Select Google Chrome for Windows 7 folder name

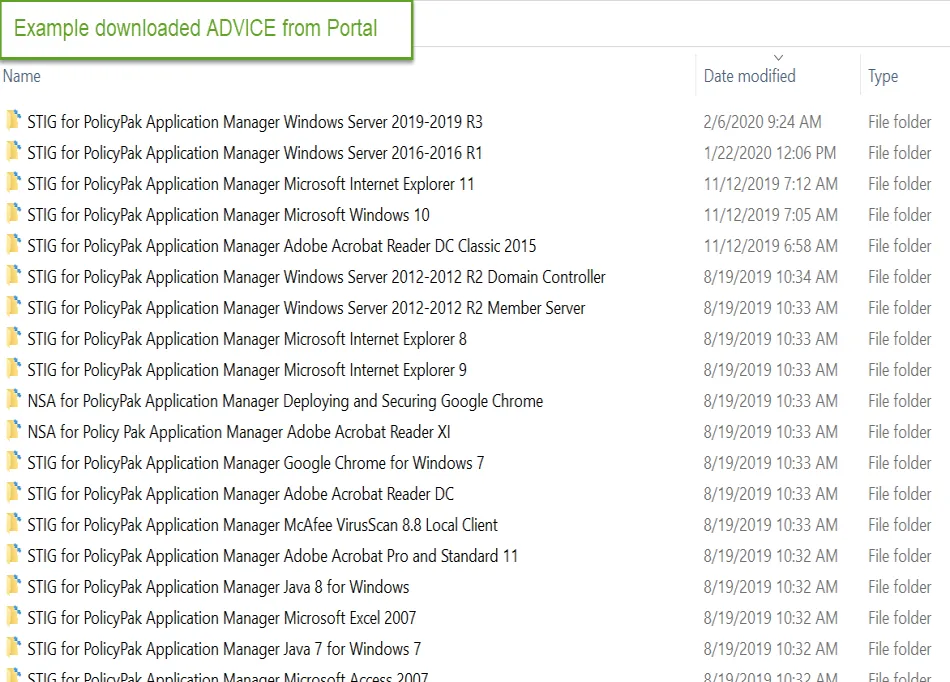[x=256, y=463]
